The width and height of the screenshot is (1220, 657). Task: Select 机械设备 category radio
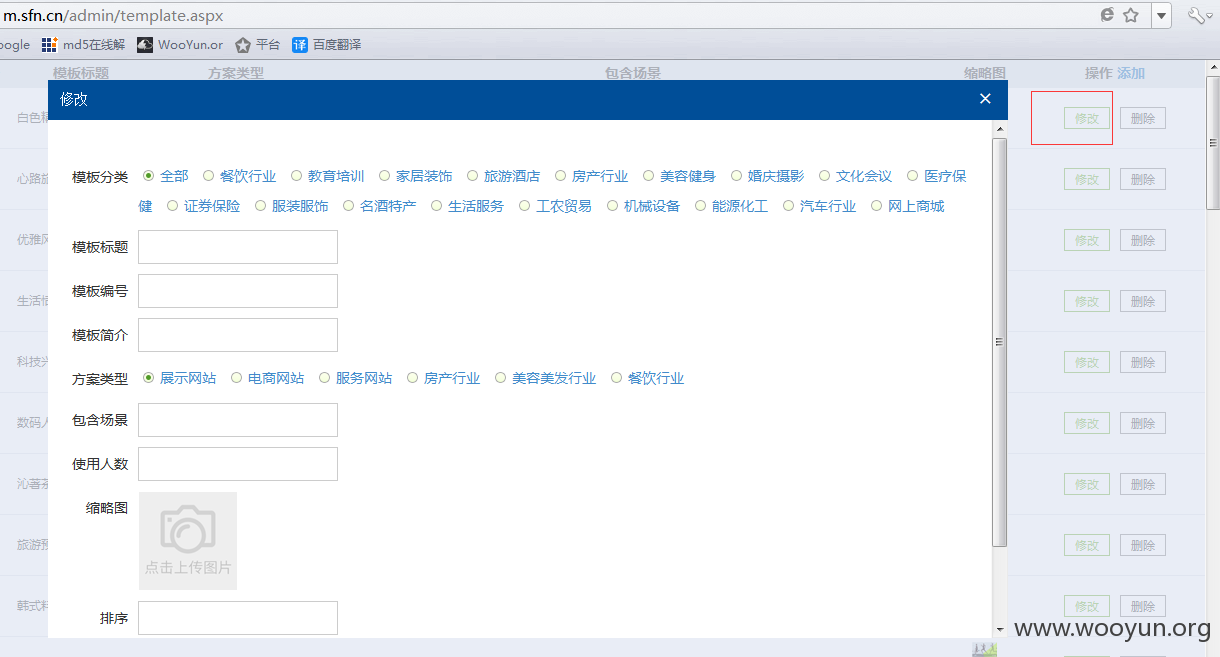point(613,206)
